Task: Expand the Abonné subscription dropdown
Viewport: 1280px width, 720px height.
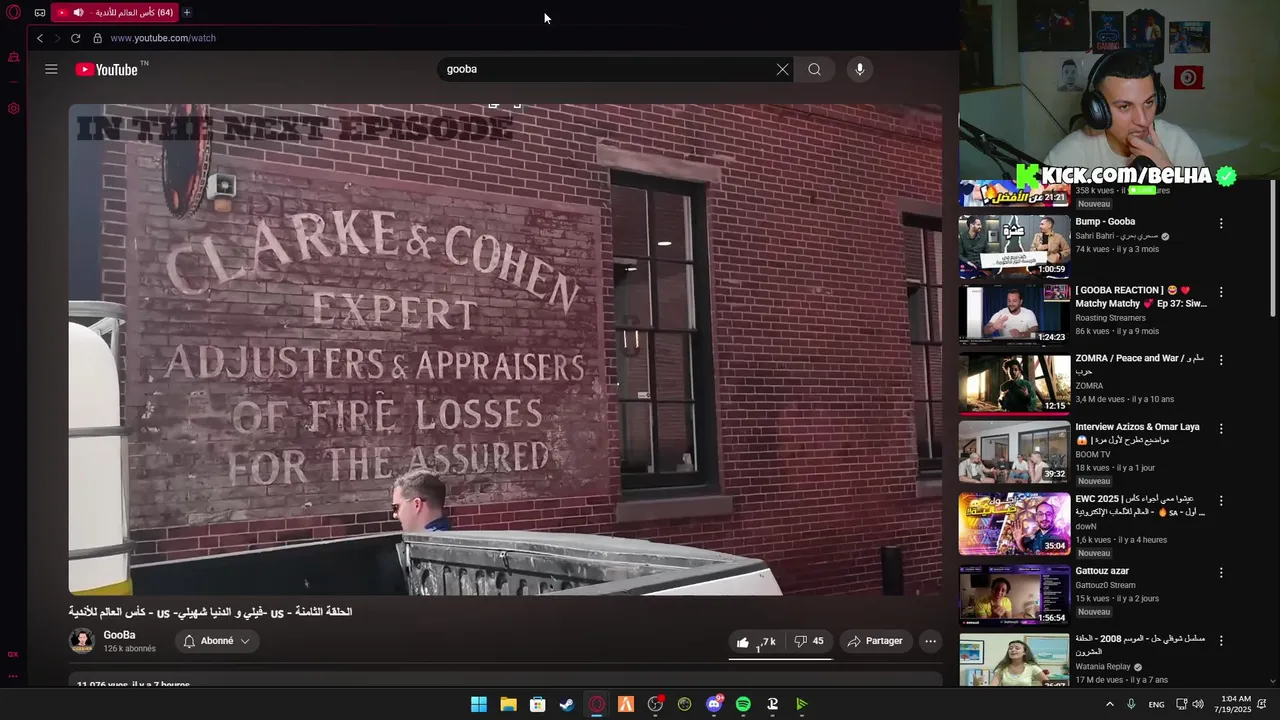Action: click(217, 641)
